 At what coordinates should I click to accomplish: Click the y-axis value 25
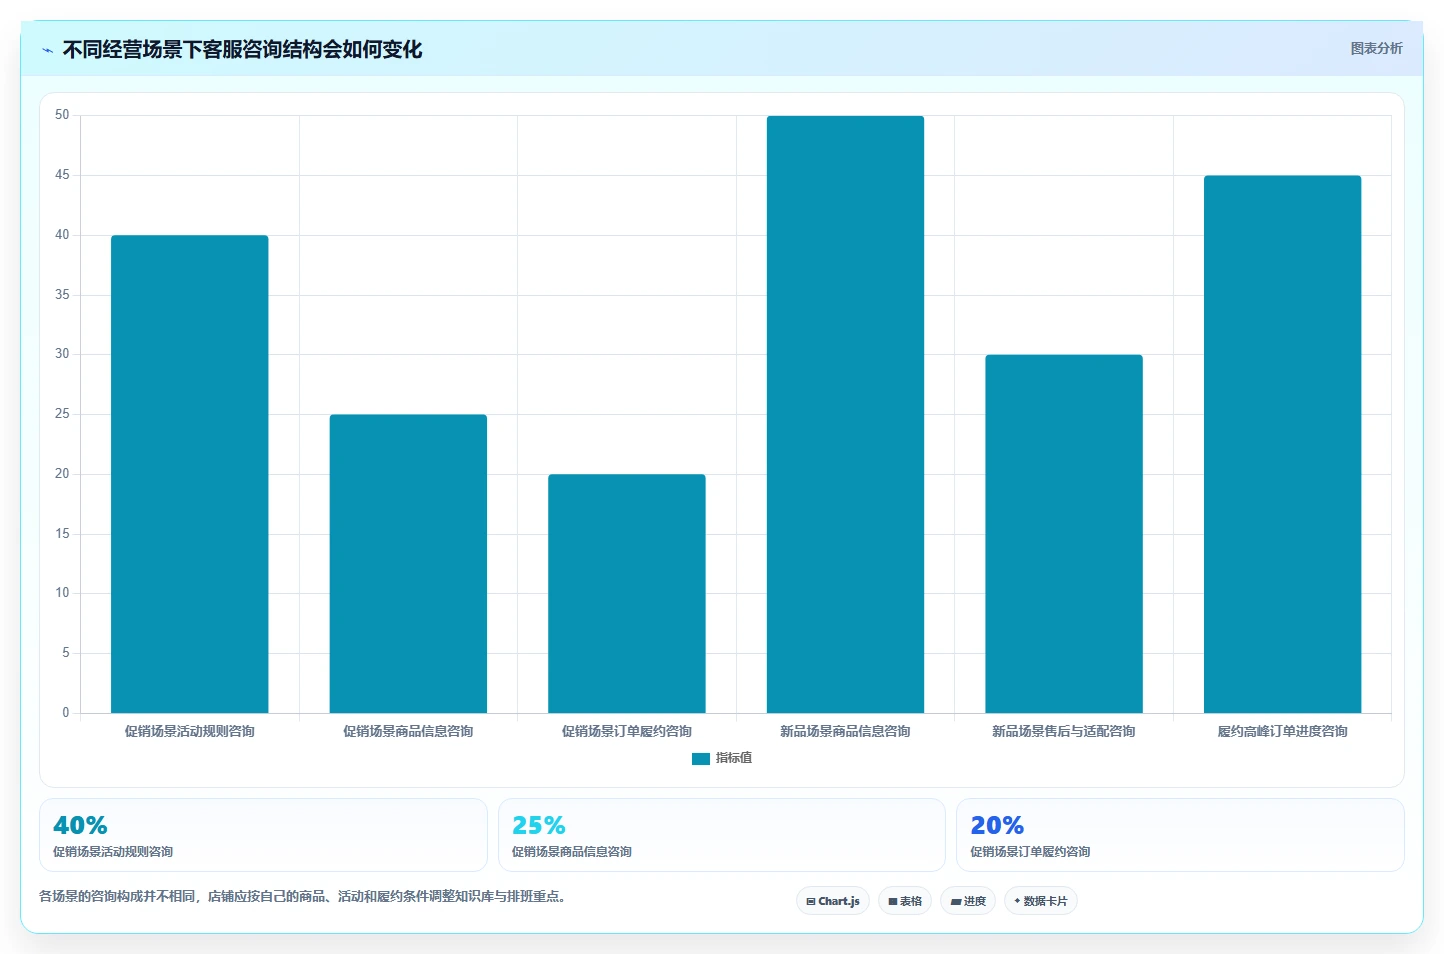(62, 414)
